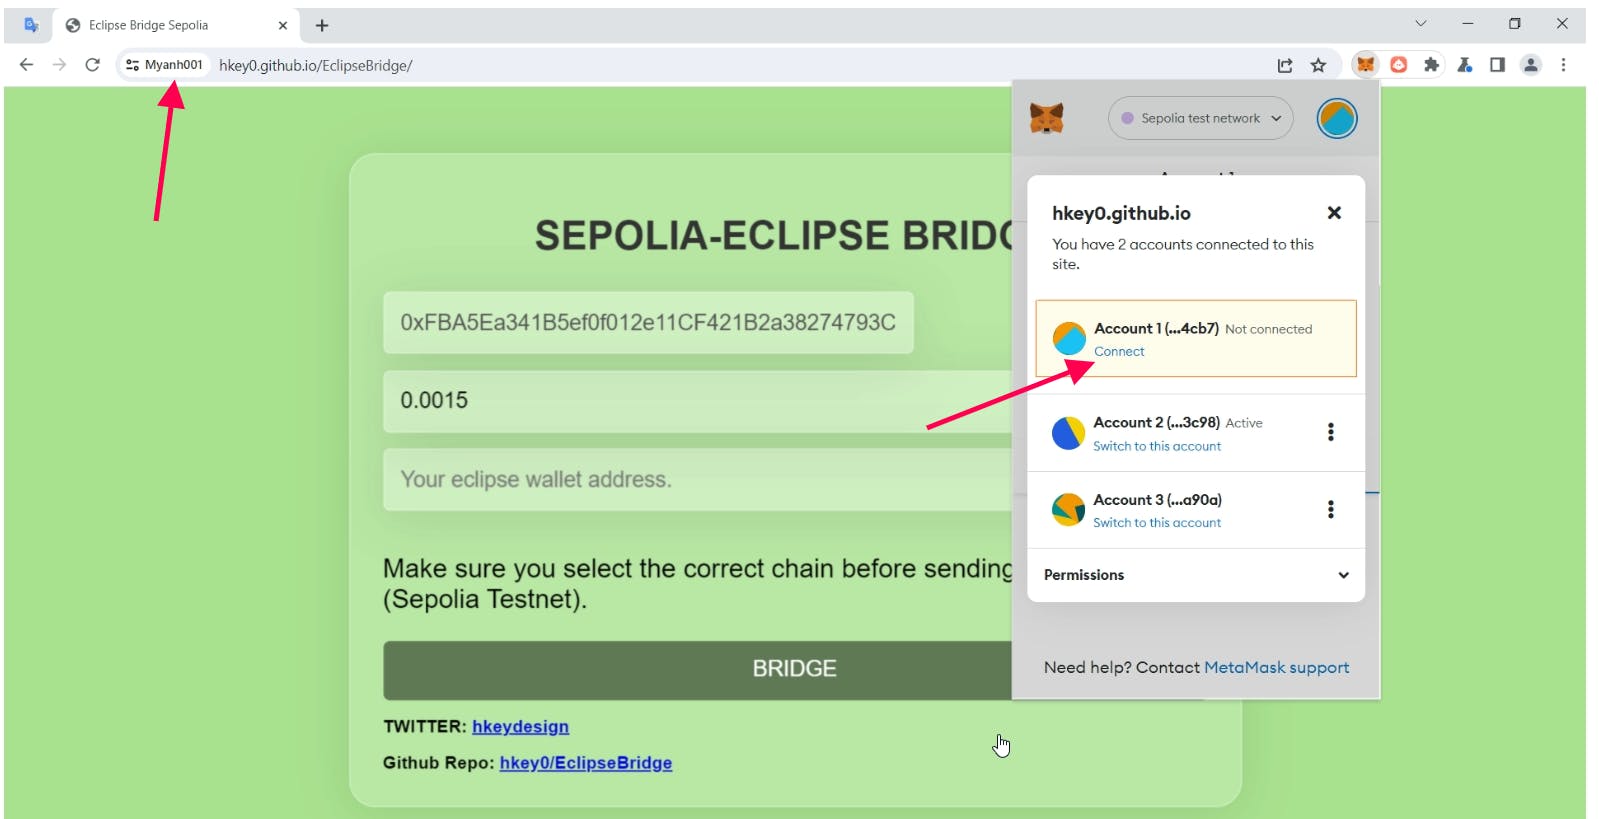Open the tab search chevron
The image size is (1599, 819).
[1420, 23]
